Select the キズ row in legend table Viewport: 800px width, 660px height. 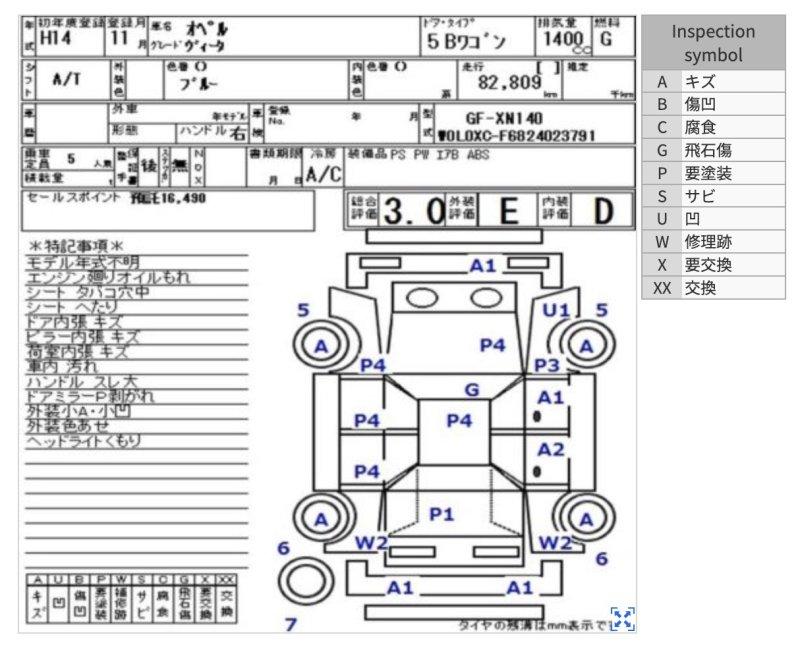point(713,81)
